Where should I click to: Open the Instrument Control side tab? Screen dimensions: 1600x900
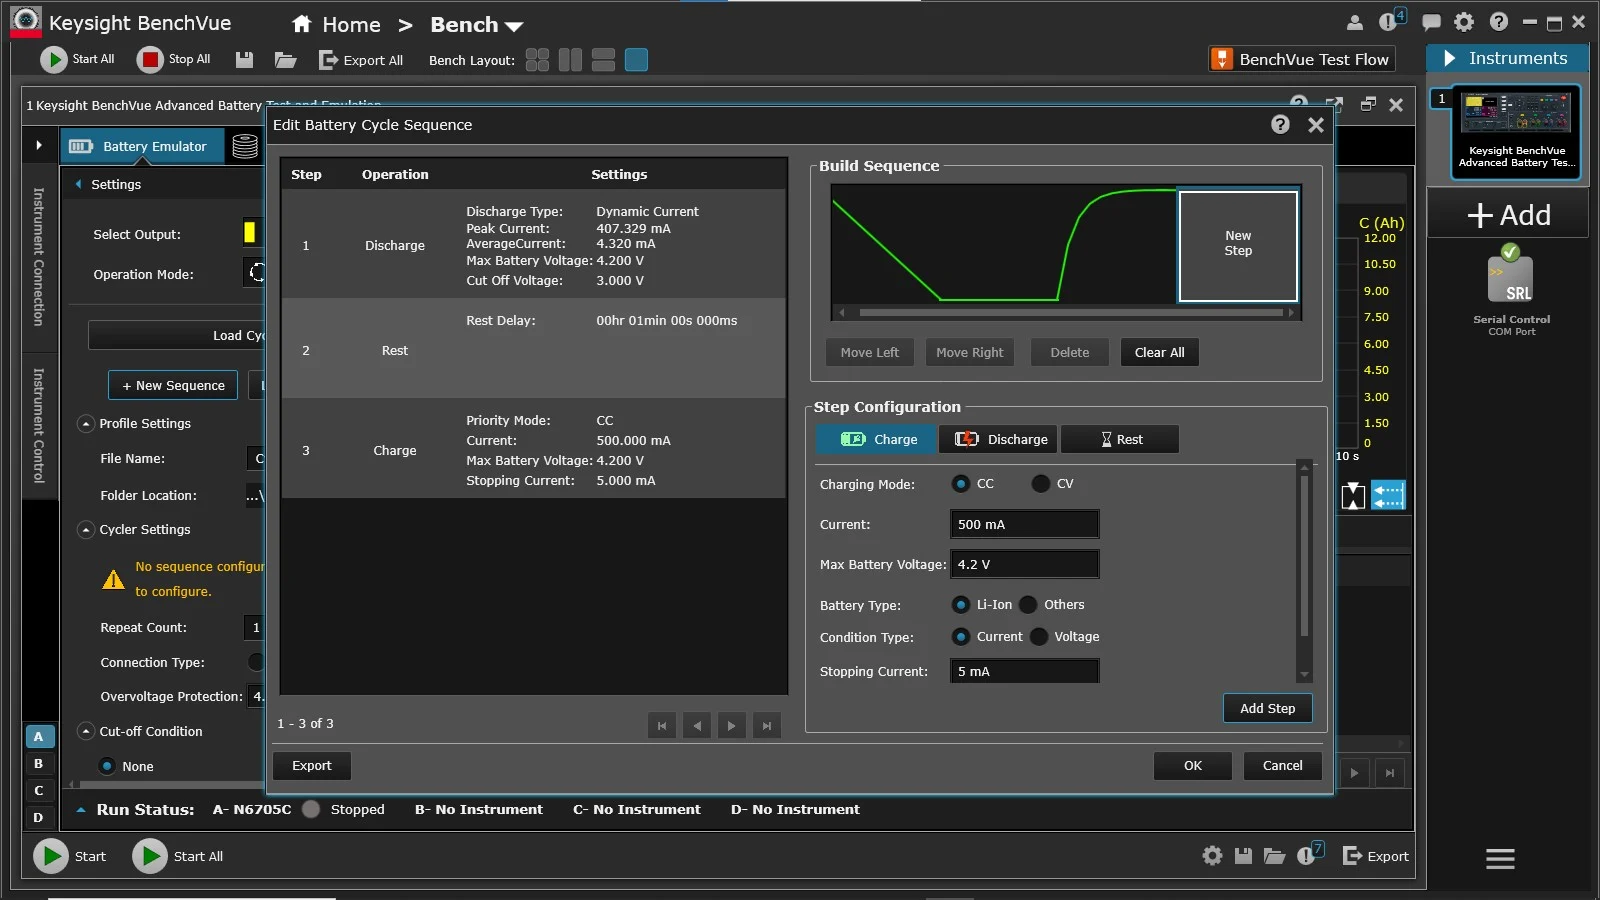click(x=39, y=425)
